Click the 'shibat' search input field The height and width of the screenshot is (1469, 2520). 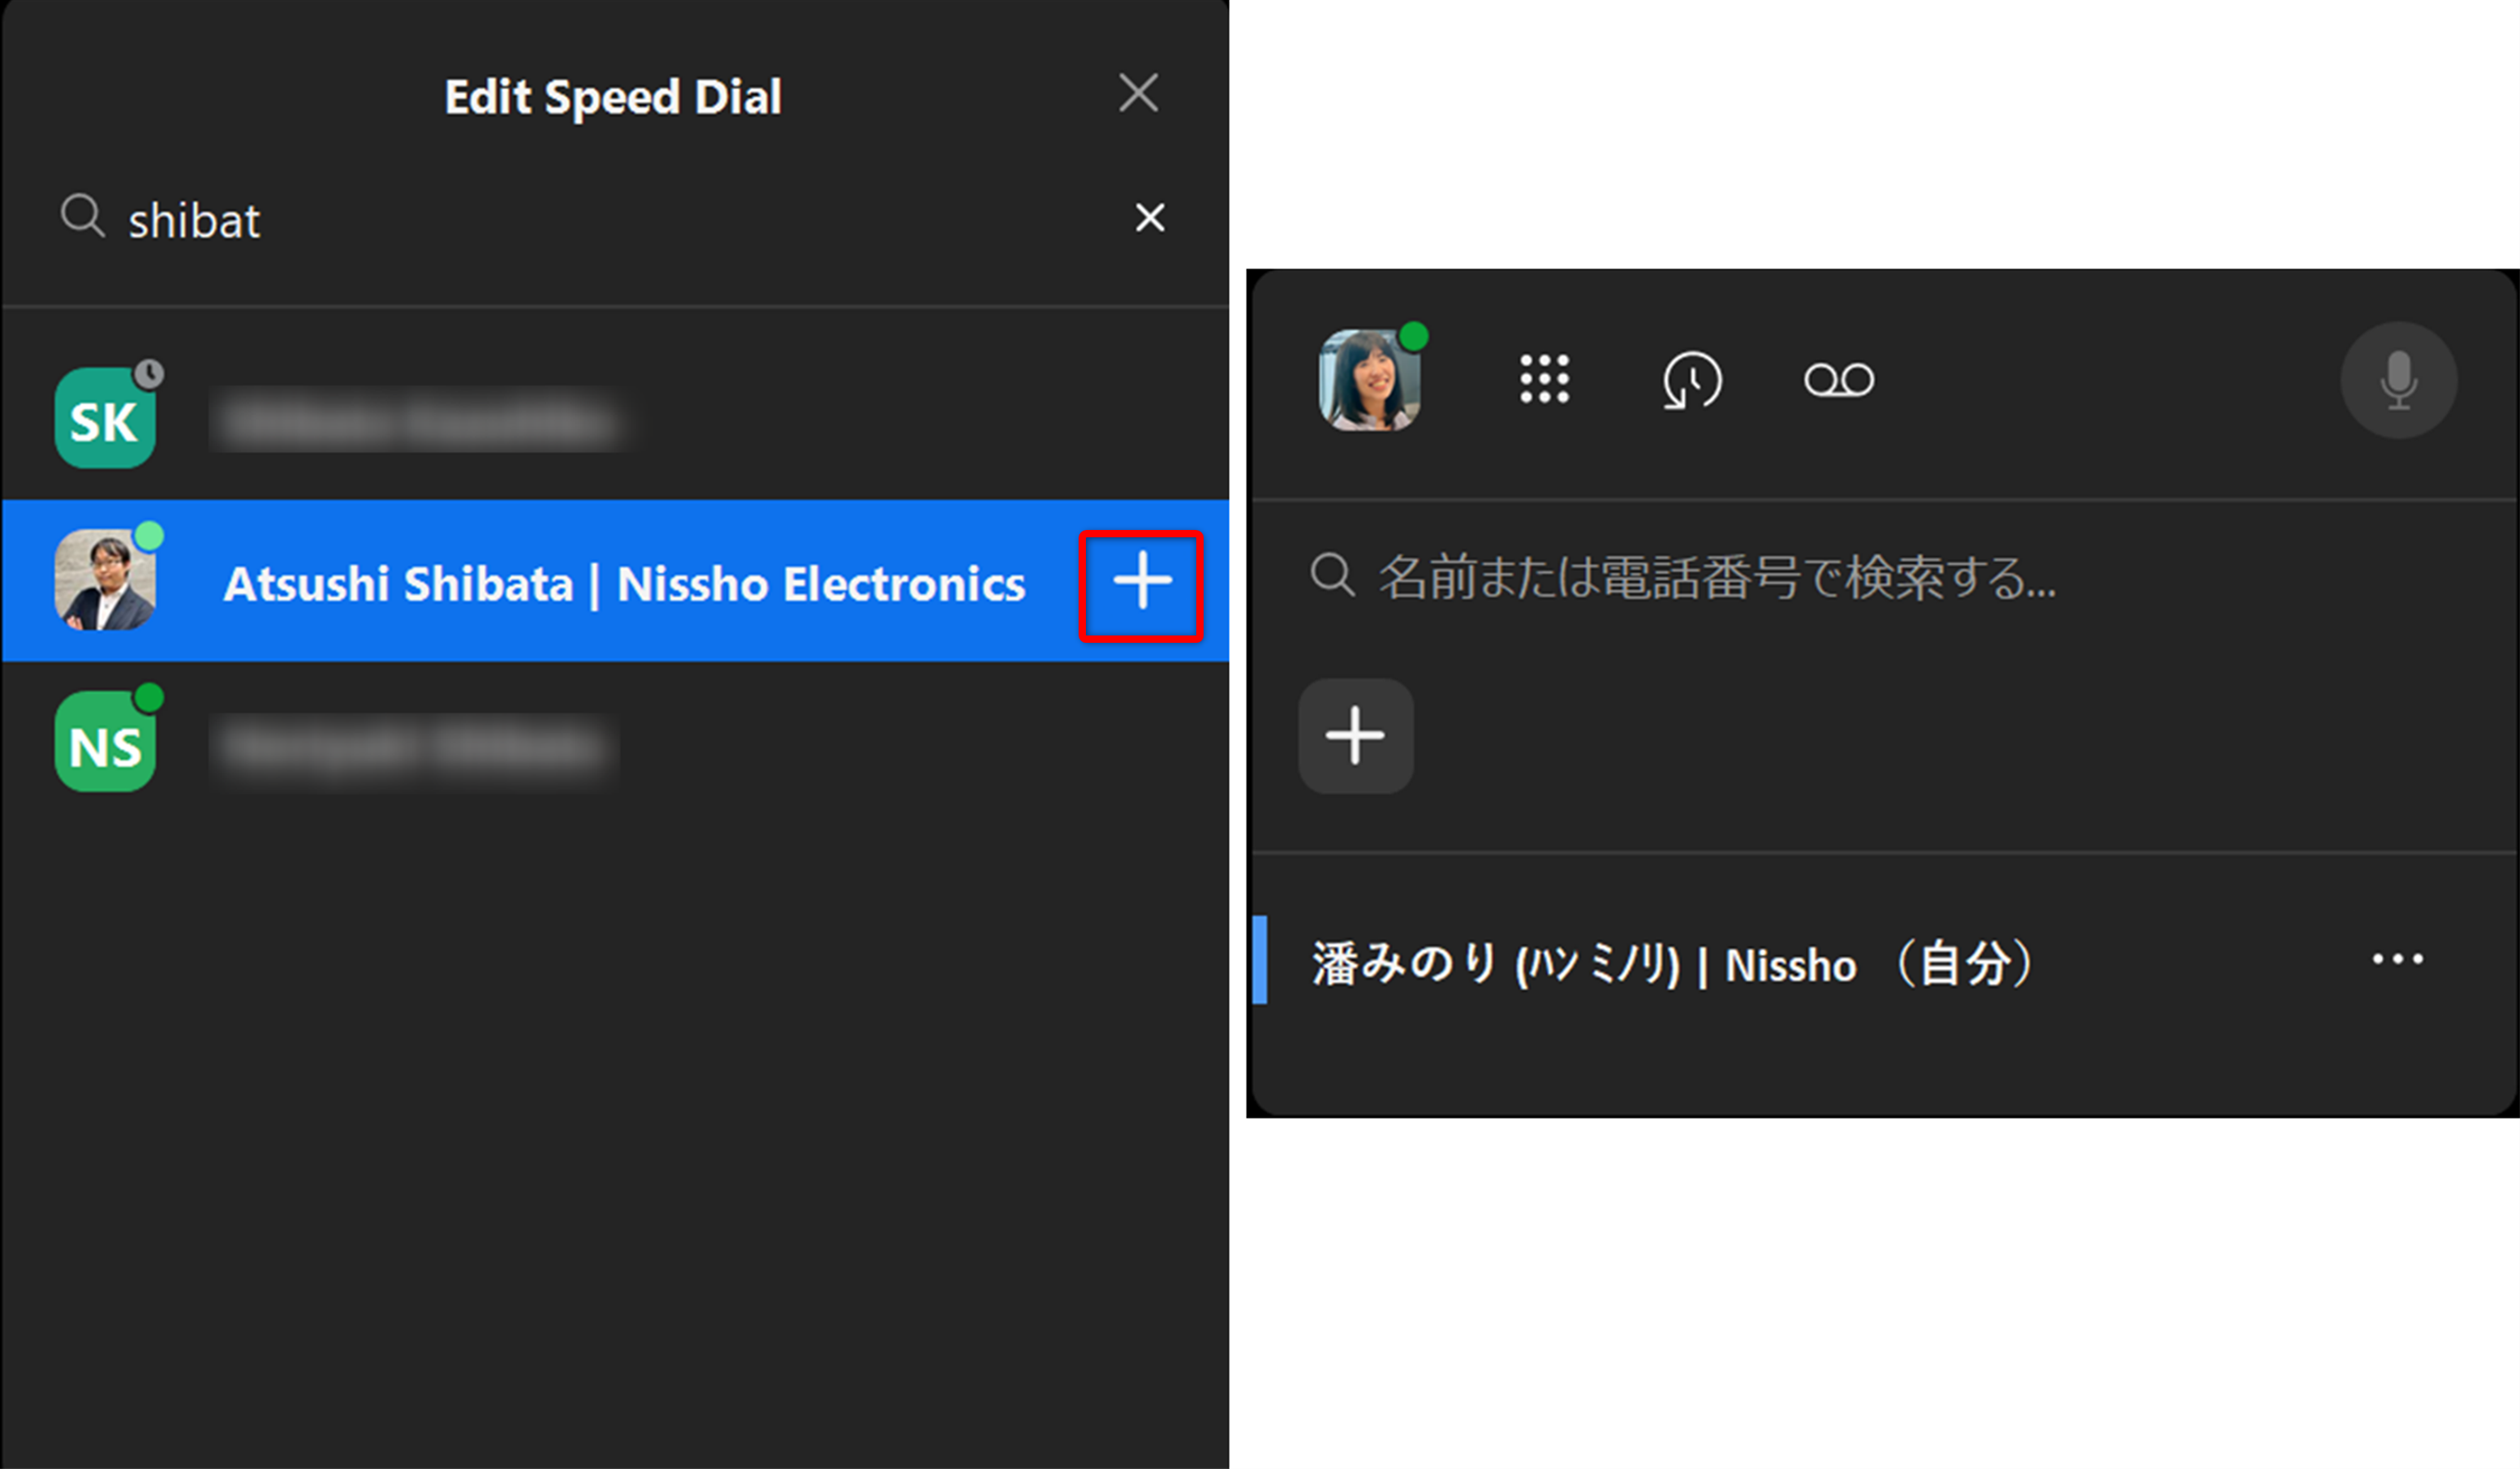600,219
